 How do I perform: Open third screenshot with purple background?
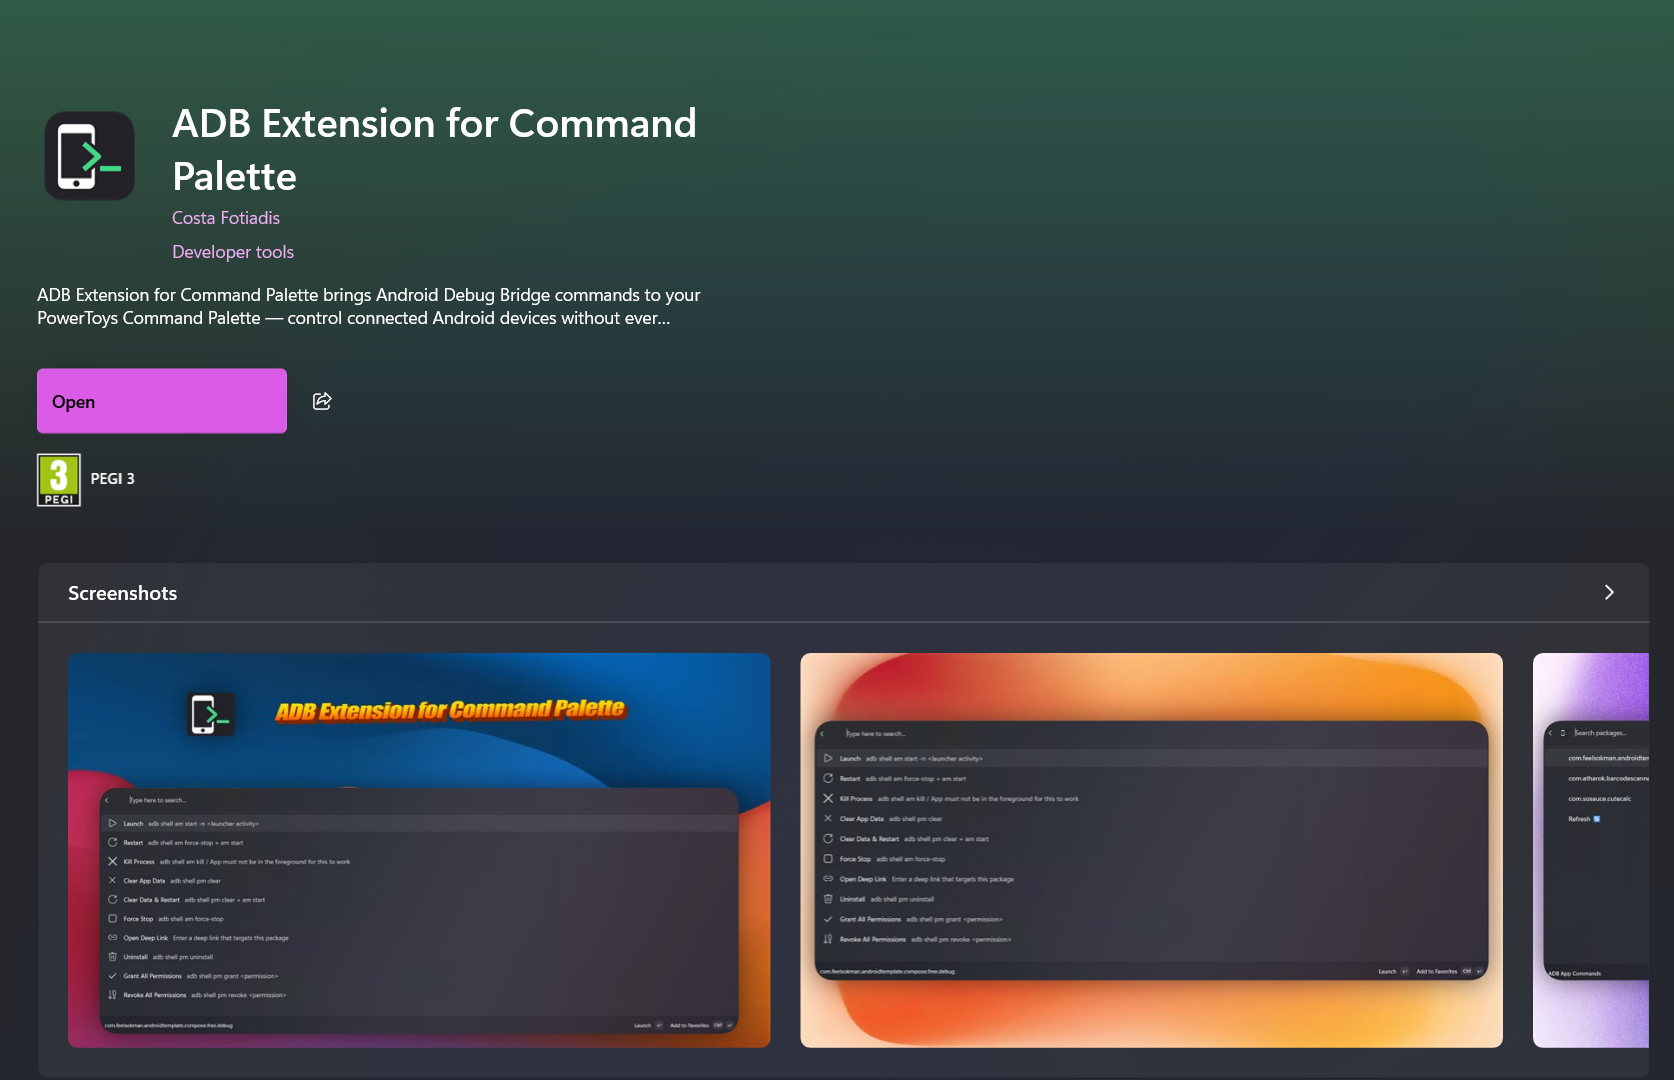tap(1591, 850)
